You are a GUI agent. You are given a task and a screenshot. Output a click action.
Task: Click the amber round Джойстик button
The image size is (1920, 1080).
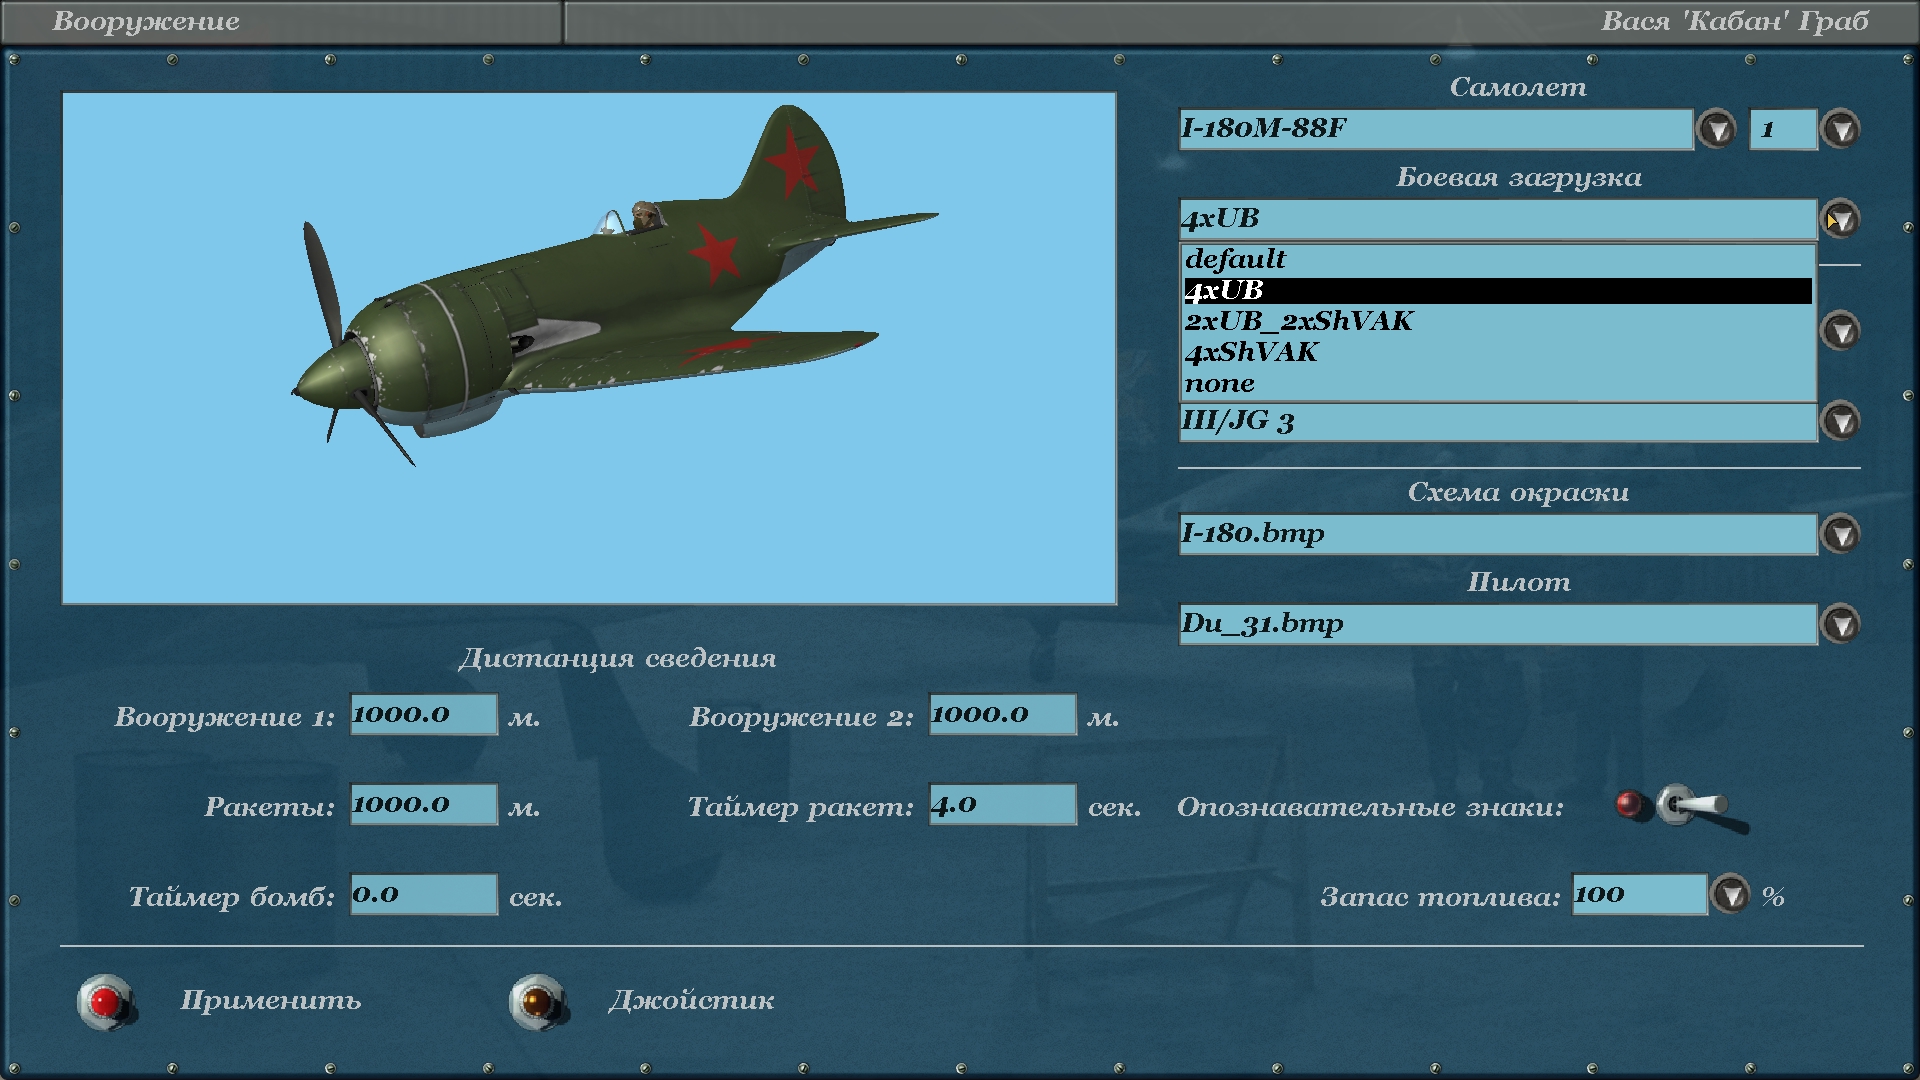tap(538, 1001)
